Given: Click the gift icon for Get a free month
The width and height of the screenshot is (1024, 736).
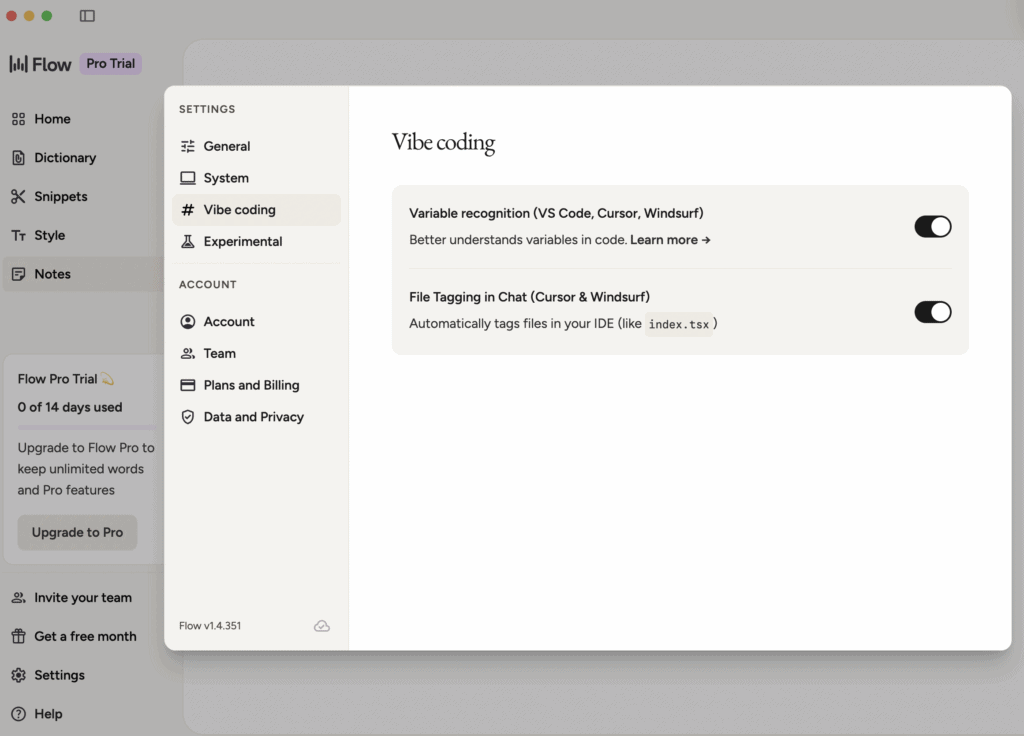Looking at the screenshot, I should coord(18,637).
